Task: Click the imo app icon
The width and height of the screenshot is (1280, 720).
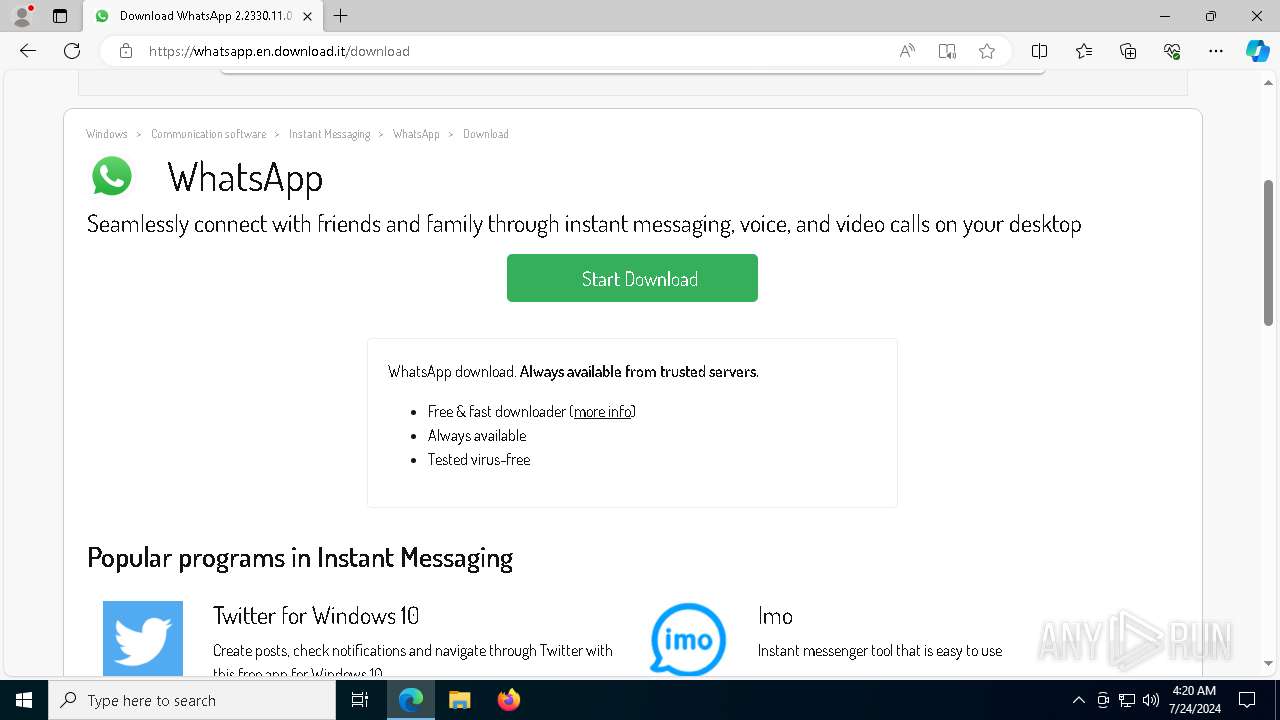Action: [x=688, y=638]
